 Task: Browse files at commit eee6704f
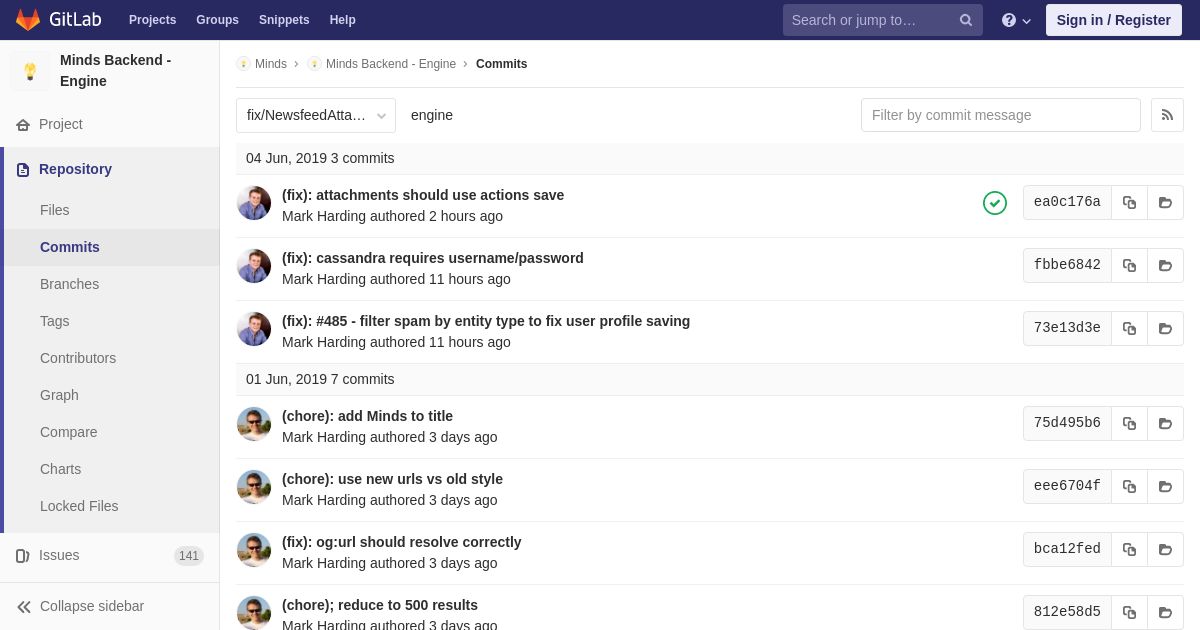point(1165,486)
